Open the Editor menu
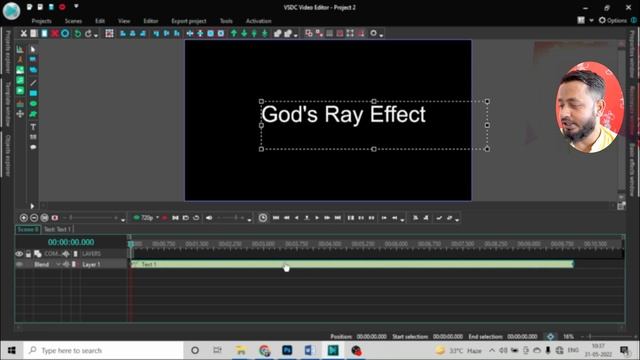The height and width of the screenshot is (360, 640). tap(151, 21)
